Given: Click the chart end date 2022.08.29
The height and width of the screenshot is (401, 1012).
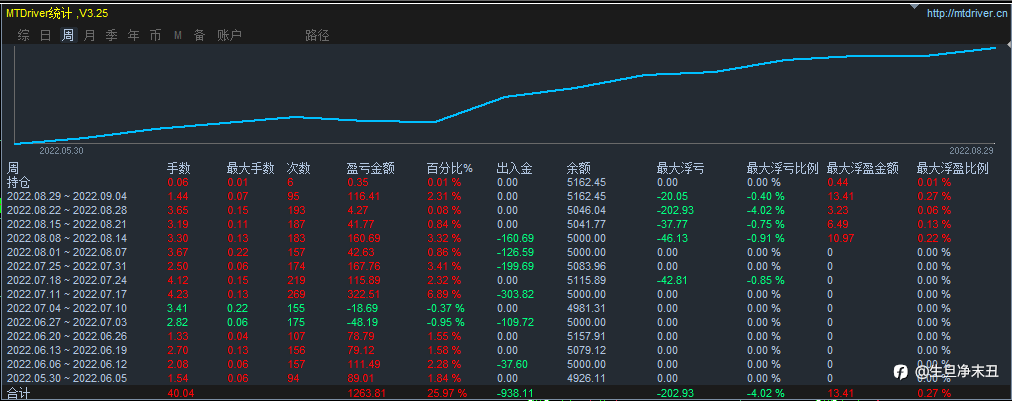Looking at the screenshot, I should pos(971,150).
